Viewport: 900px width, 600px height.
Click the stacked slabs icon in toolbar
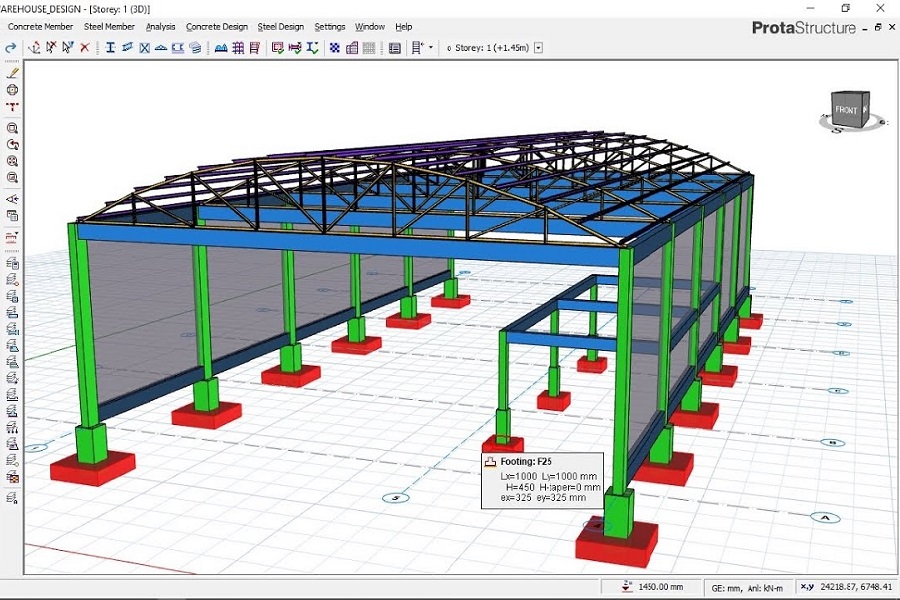pos(195,48)
